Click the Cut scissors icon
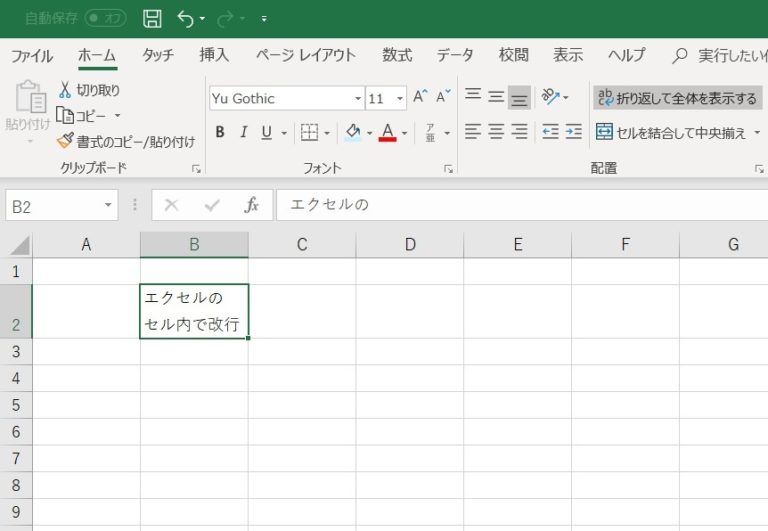The image size is (768, 531). point(66,90)
